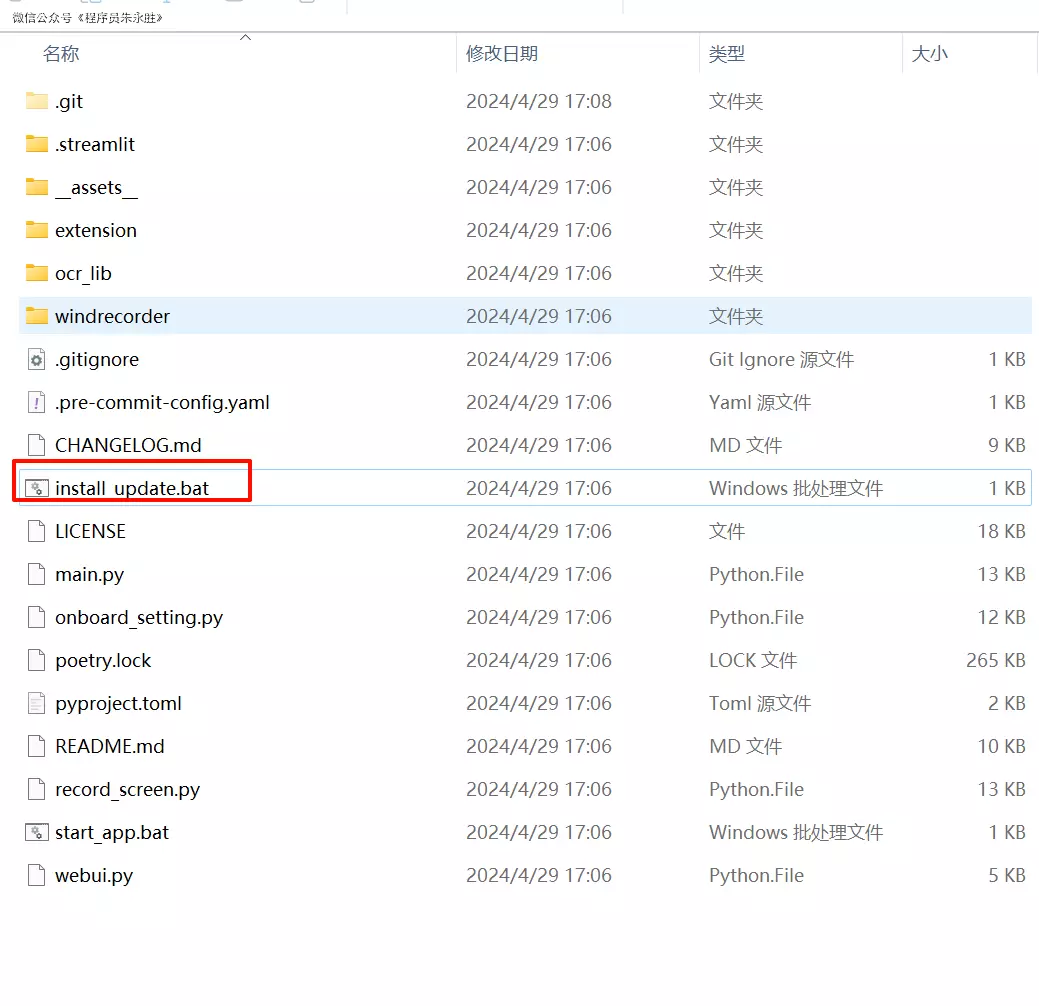Sort by 修改日期 column header
Image resolution: width=1039 pixels, height=1006 pixels.
tap(502, 54)
